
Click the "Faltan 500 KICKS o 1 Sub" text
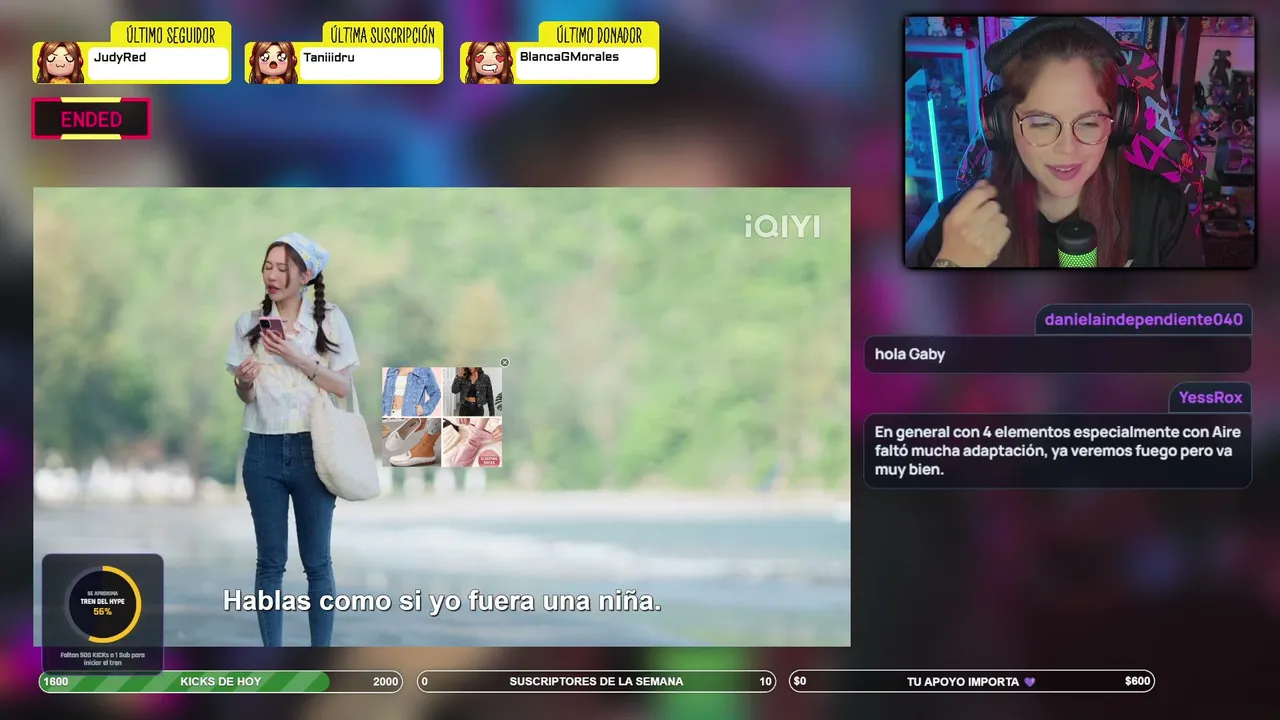click(x=103, y=658)
